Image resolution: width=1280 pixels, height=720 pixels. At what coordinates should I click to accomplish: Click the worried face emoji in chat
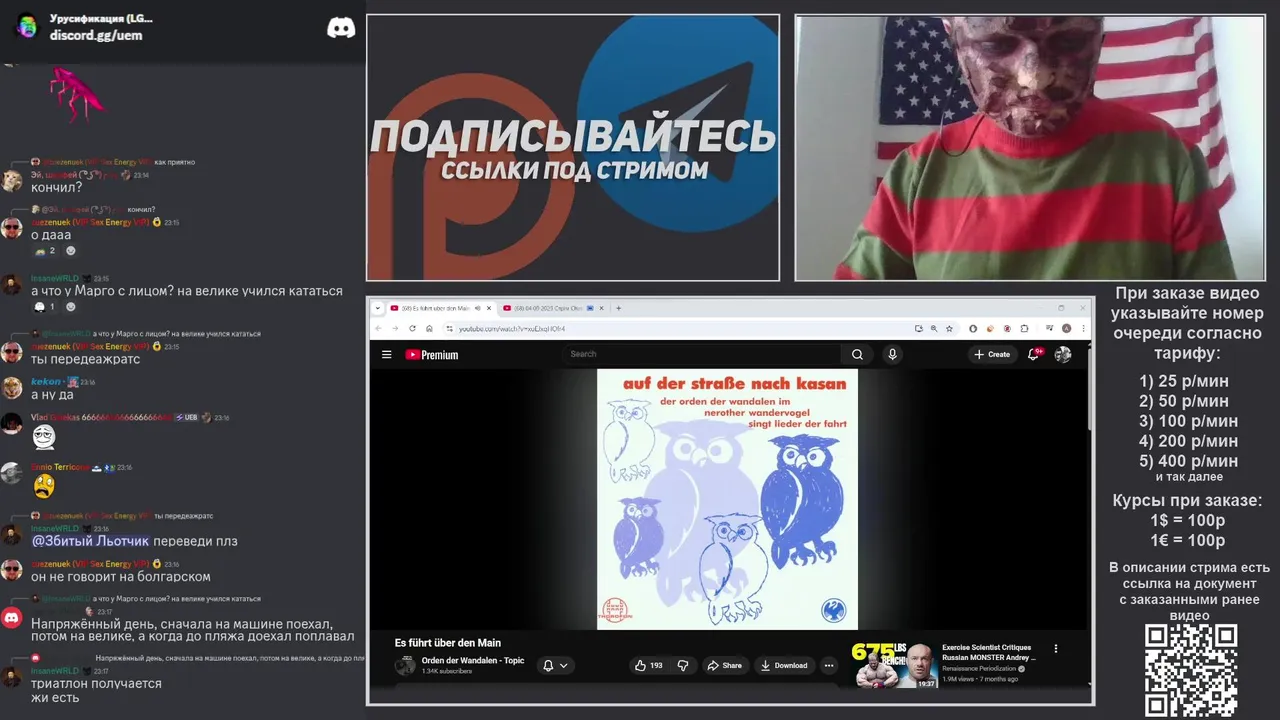point(44,486)
